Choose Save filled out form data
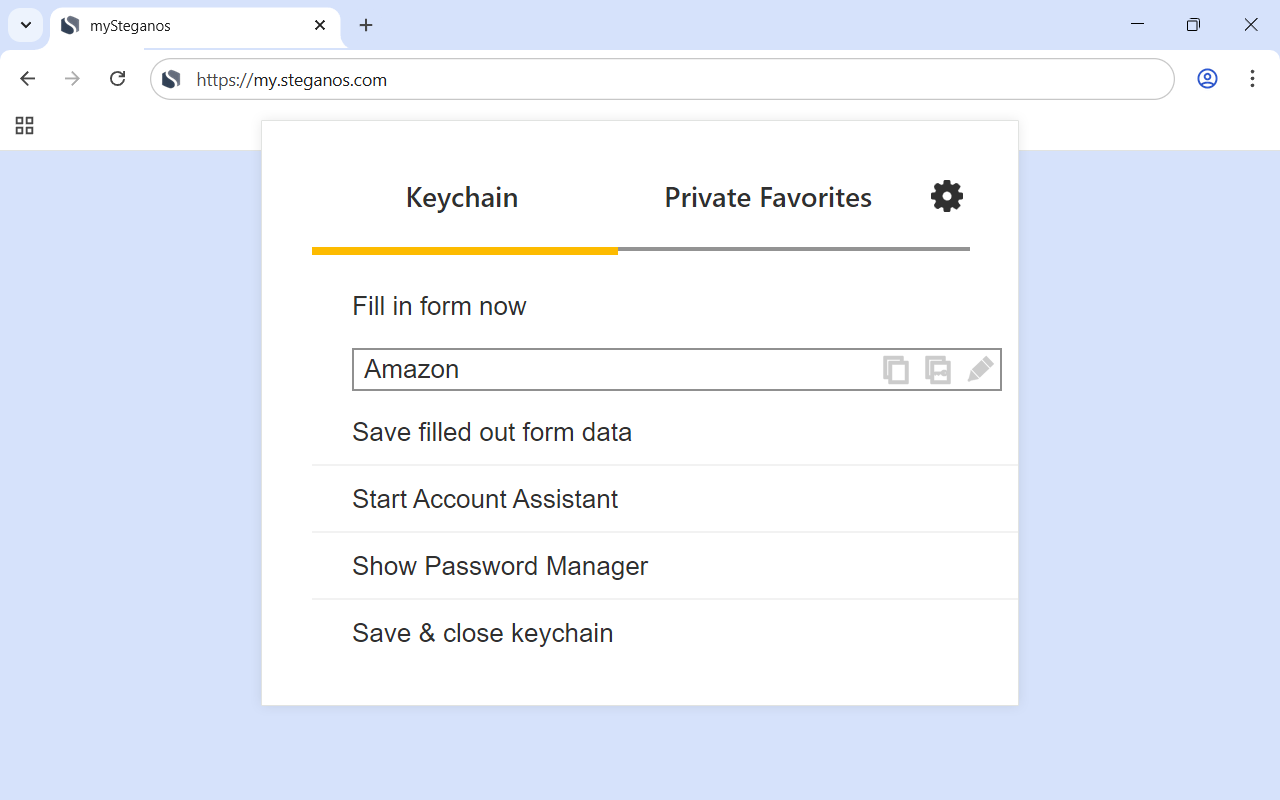Viewport: 1280px width, 800px height. tap(492, 432)
